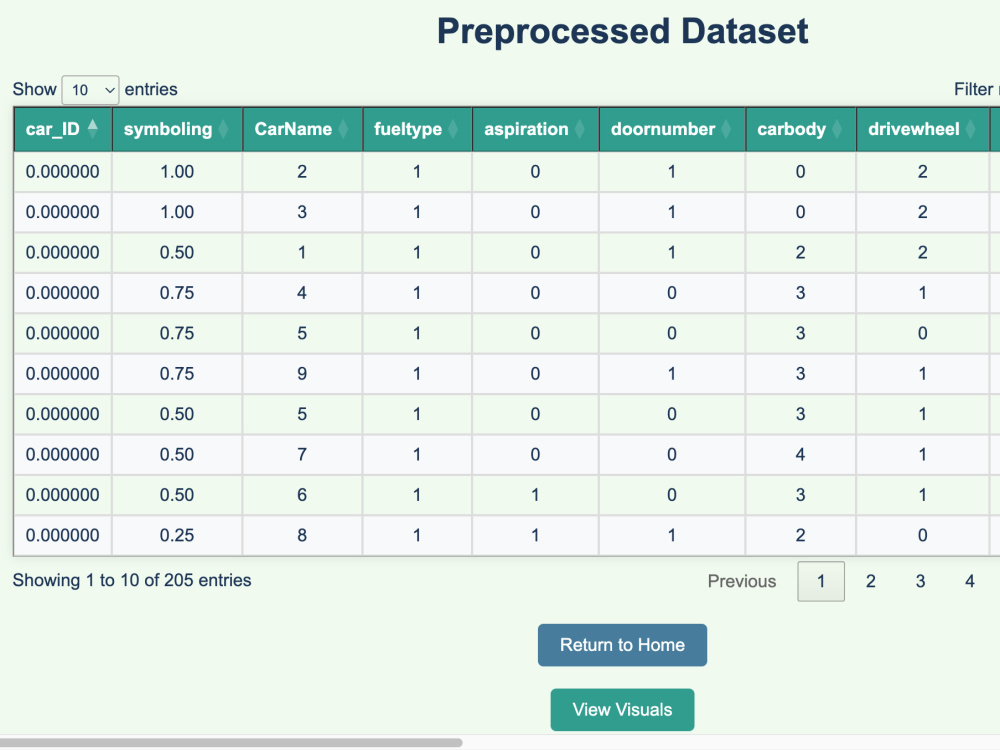This screenshot has height=750, width=1000.
Task: Click the horizontal scrollbar at the bottom
Action: pyautogui.click(x=231, y=742)
